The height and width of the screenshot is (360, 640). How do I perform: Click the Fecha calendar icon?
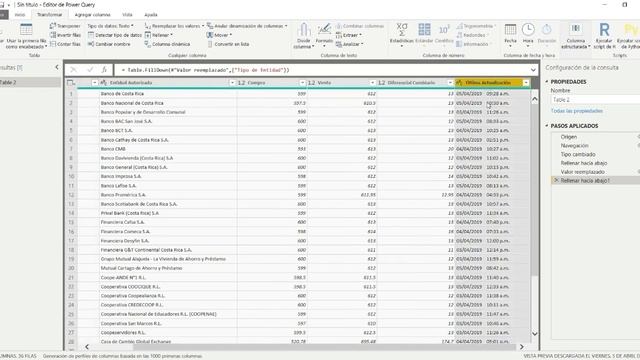click(x=510, y=30)
